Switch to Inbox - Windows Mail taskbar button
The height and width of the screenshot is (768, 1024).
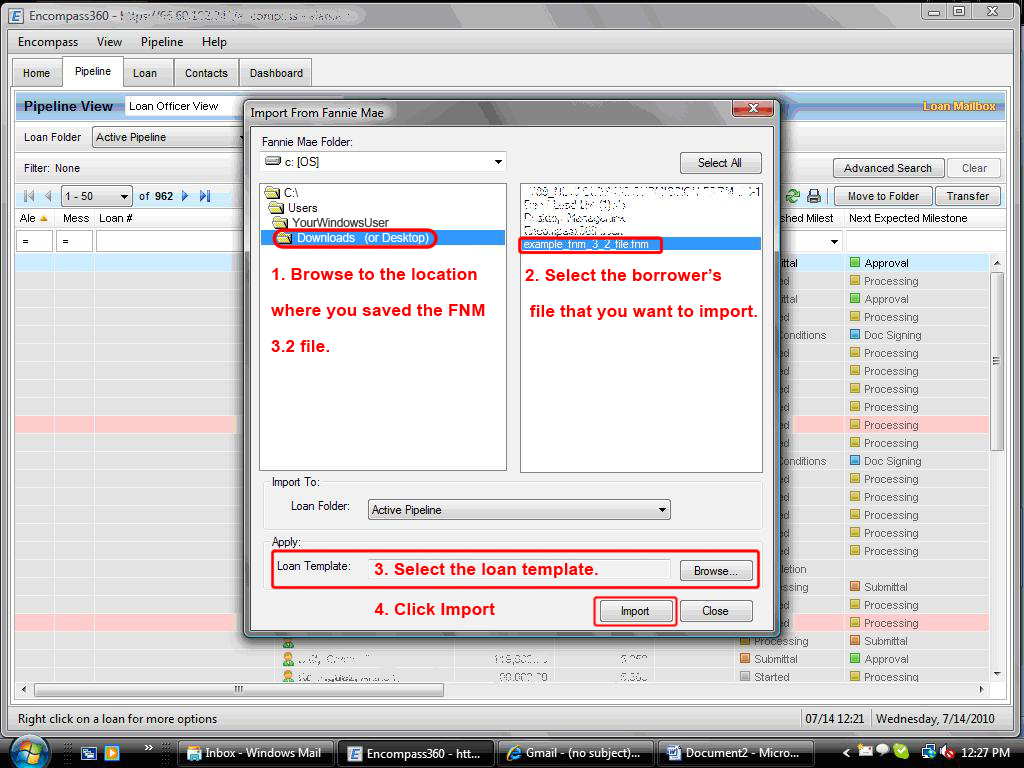(x=255, y=753)
